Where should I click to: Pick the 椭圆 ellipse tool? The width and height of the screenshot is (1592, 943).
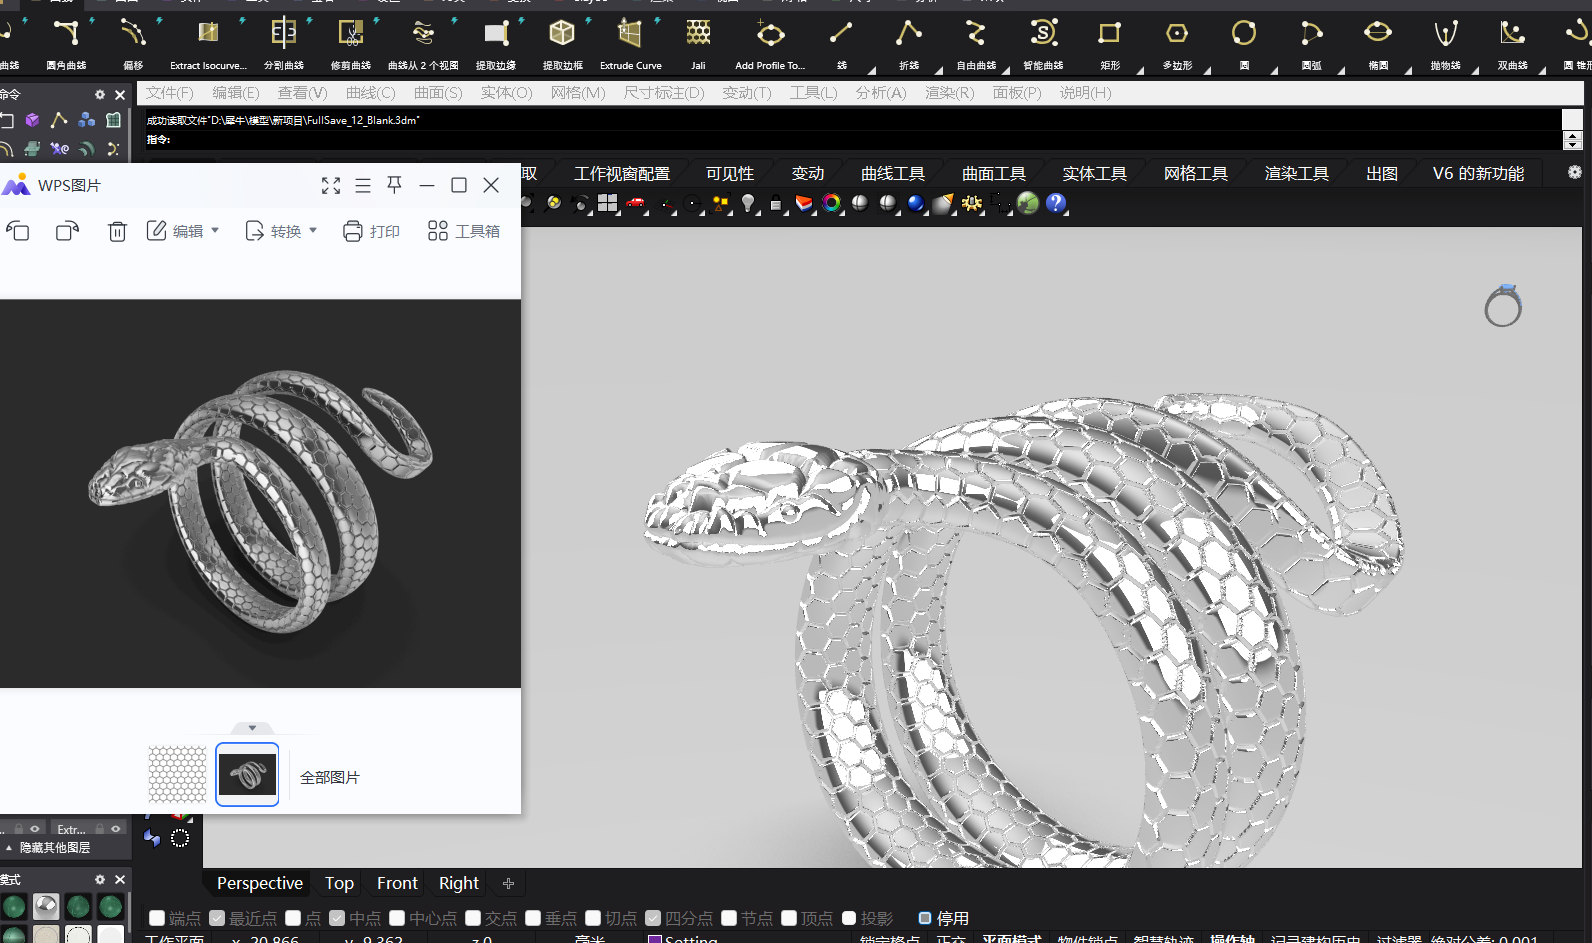1377,35
